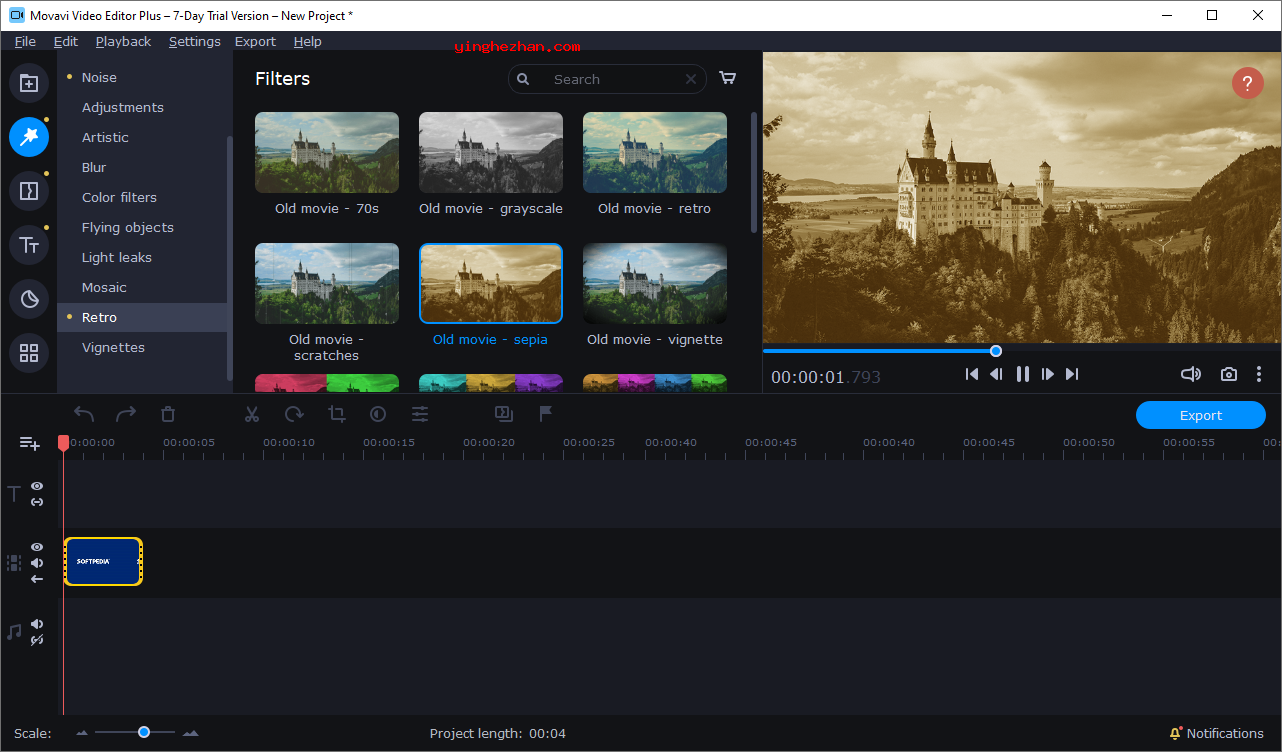Skip to previous clip button

coord(971,374)
